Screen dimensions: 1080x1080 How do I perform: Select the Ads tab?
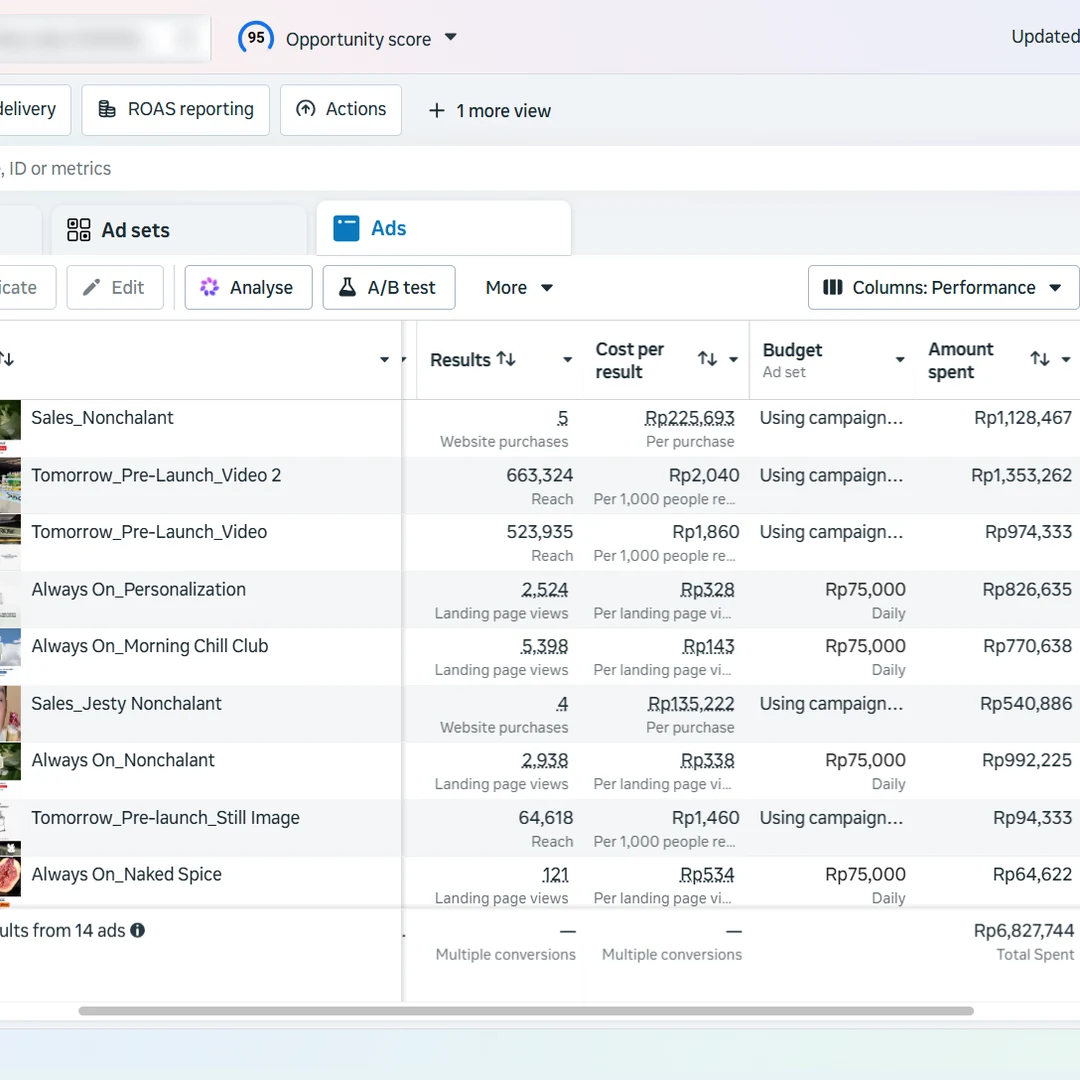(444, 229)
